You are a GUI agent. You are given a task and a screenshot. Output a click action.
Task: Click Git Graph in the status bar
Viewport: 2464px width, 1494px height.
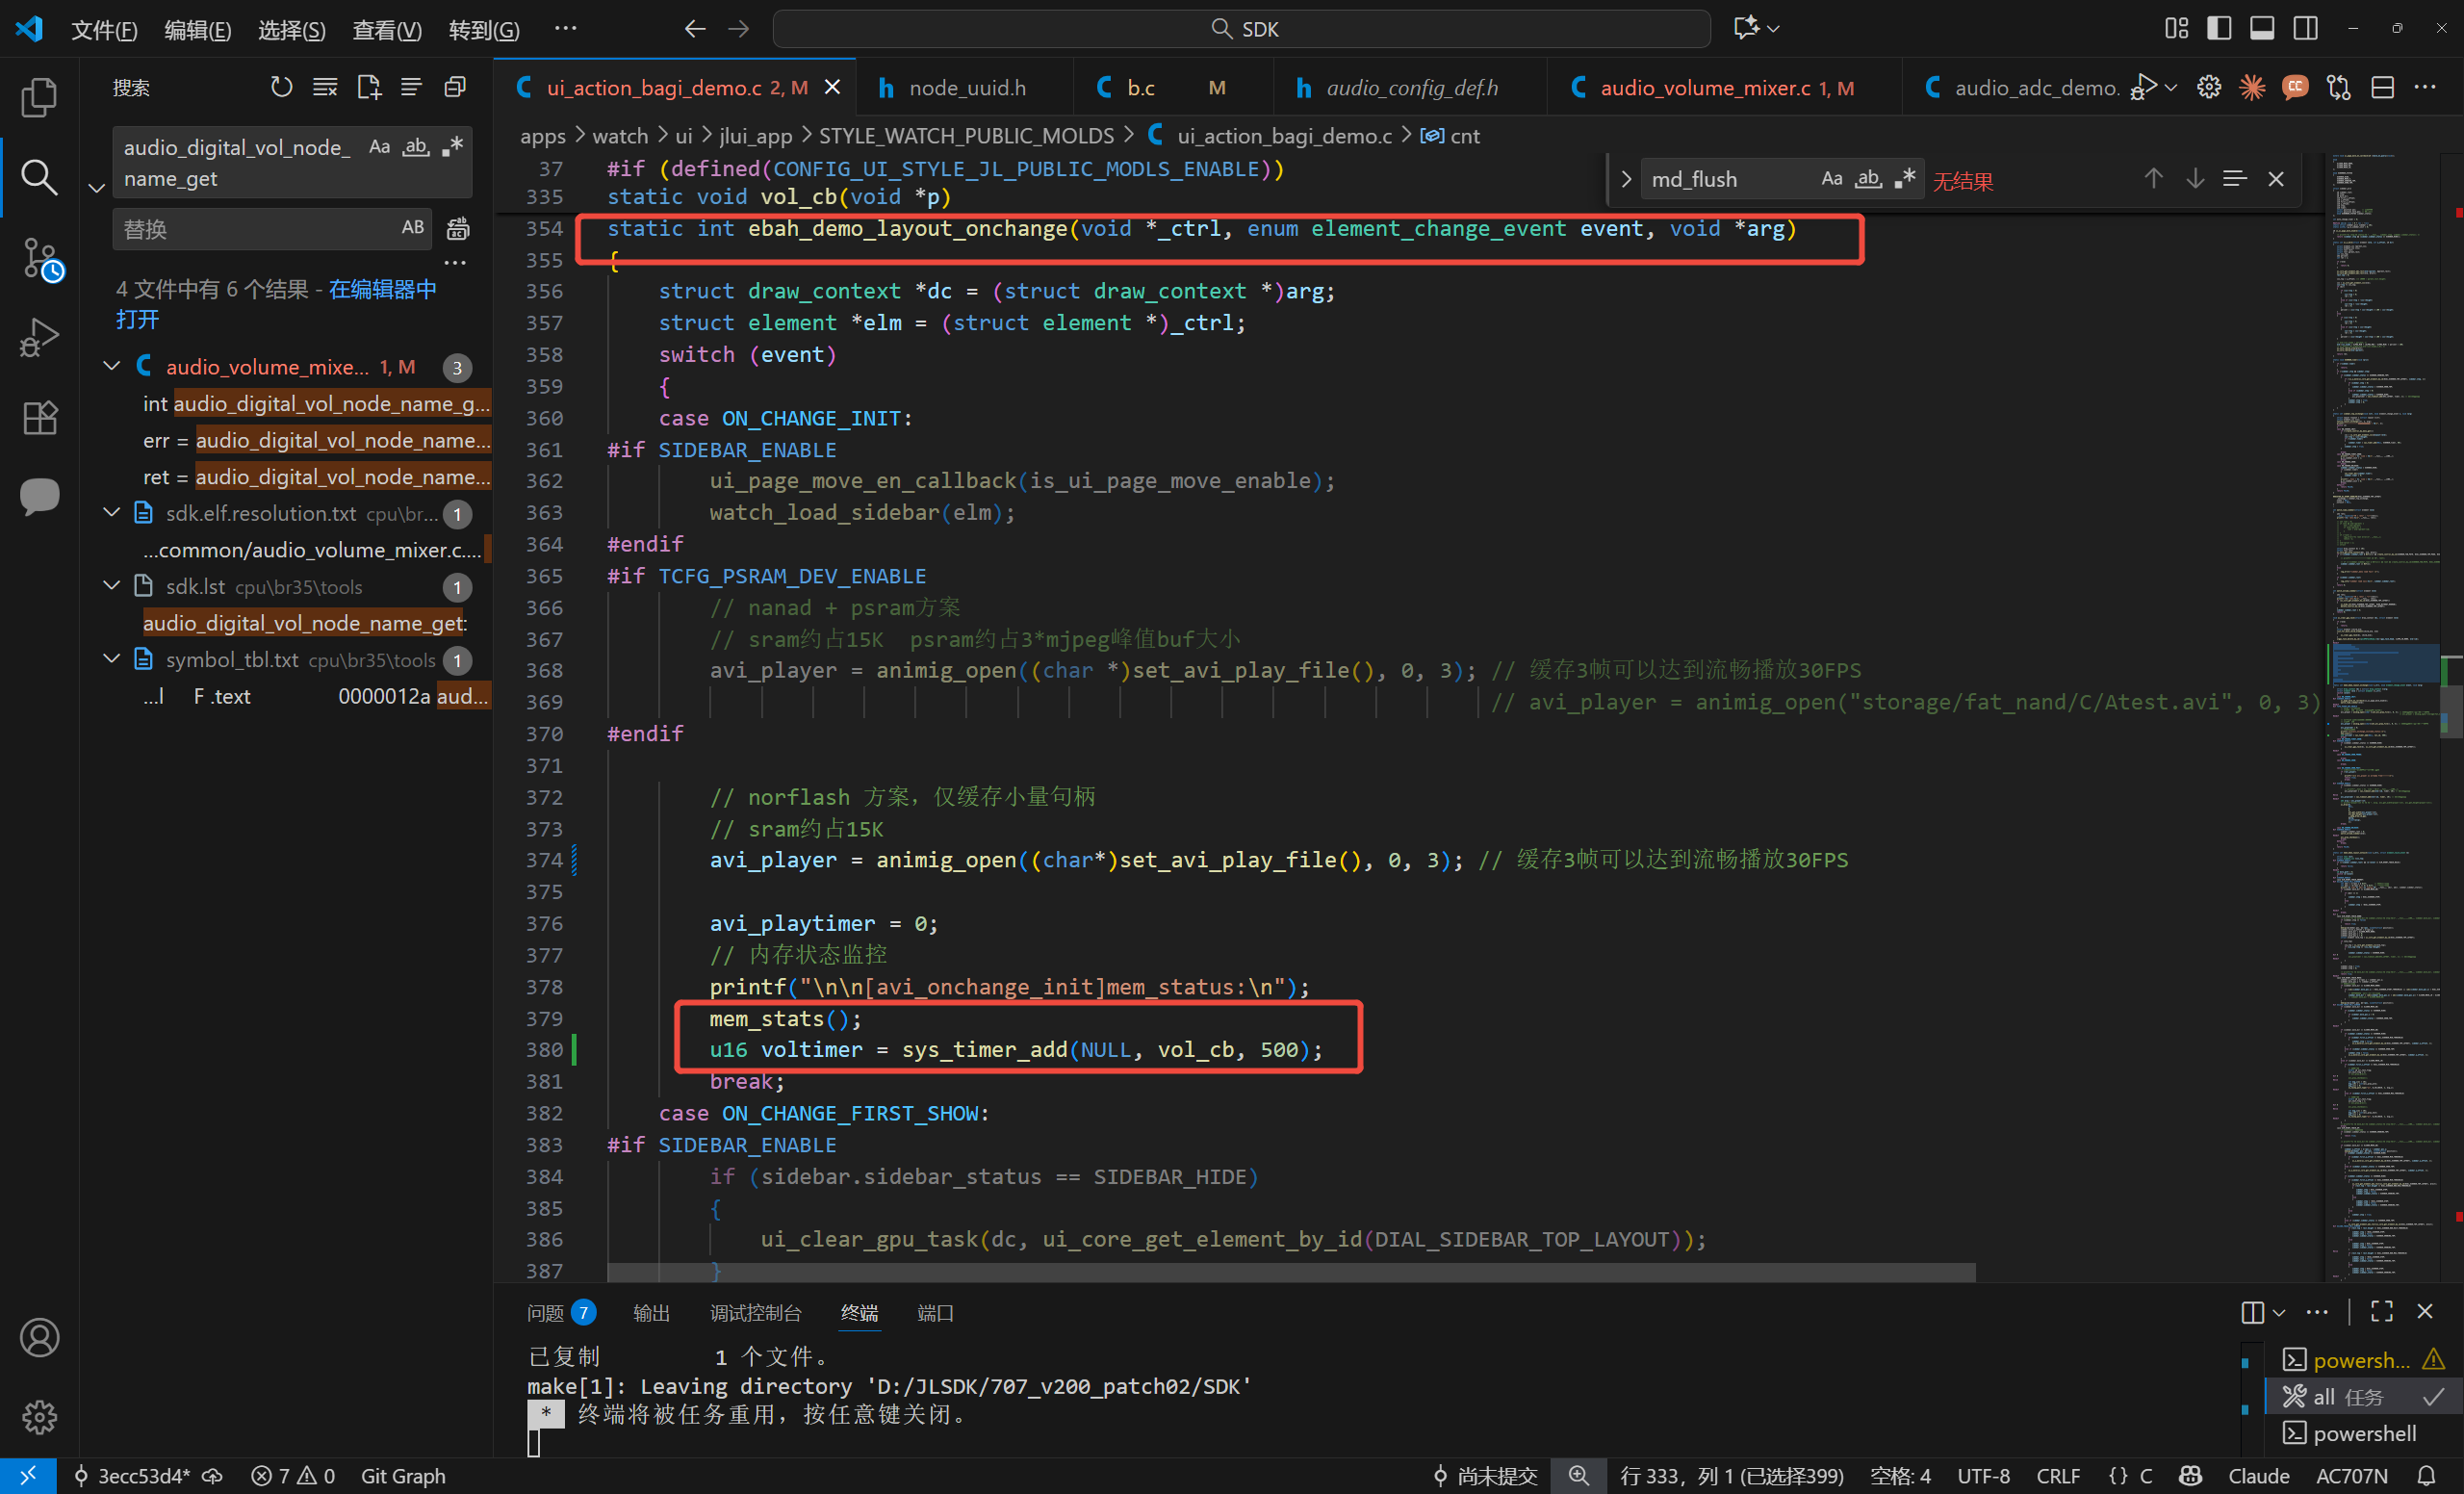tap(403, 1476)
